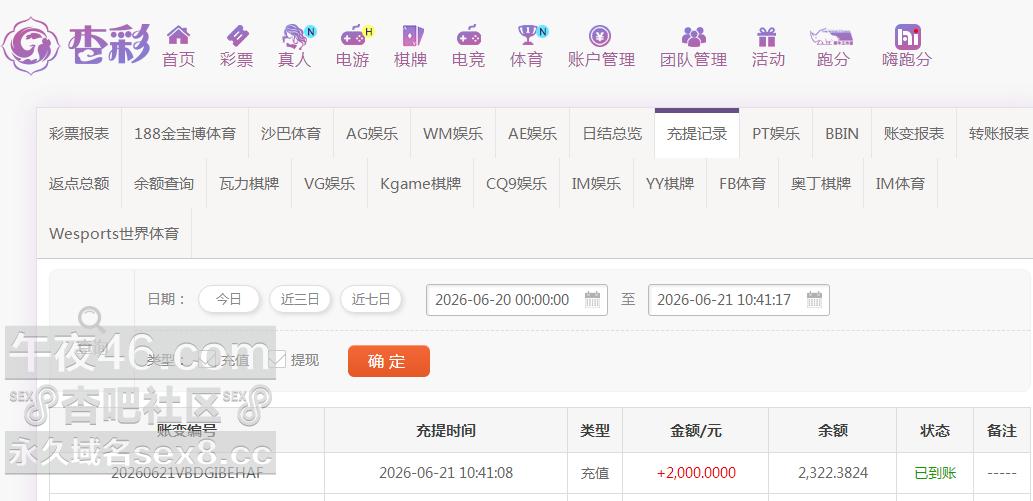1033x501 pixels.
Task: Click the 充值 type cell in row
Action: (595, 473)
